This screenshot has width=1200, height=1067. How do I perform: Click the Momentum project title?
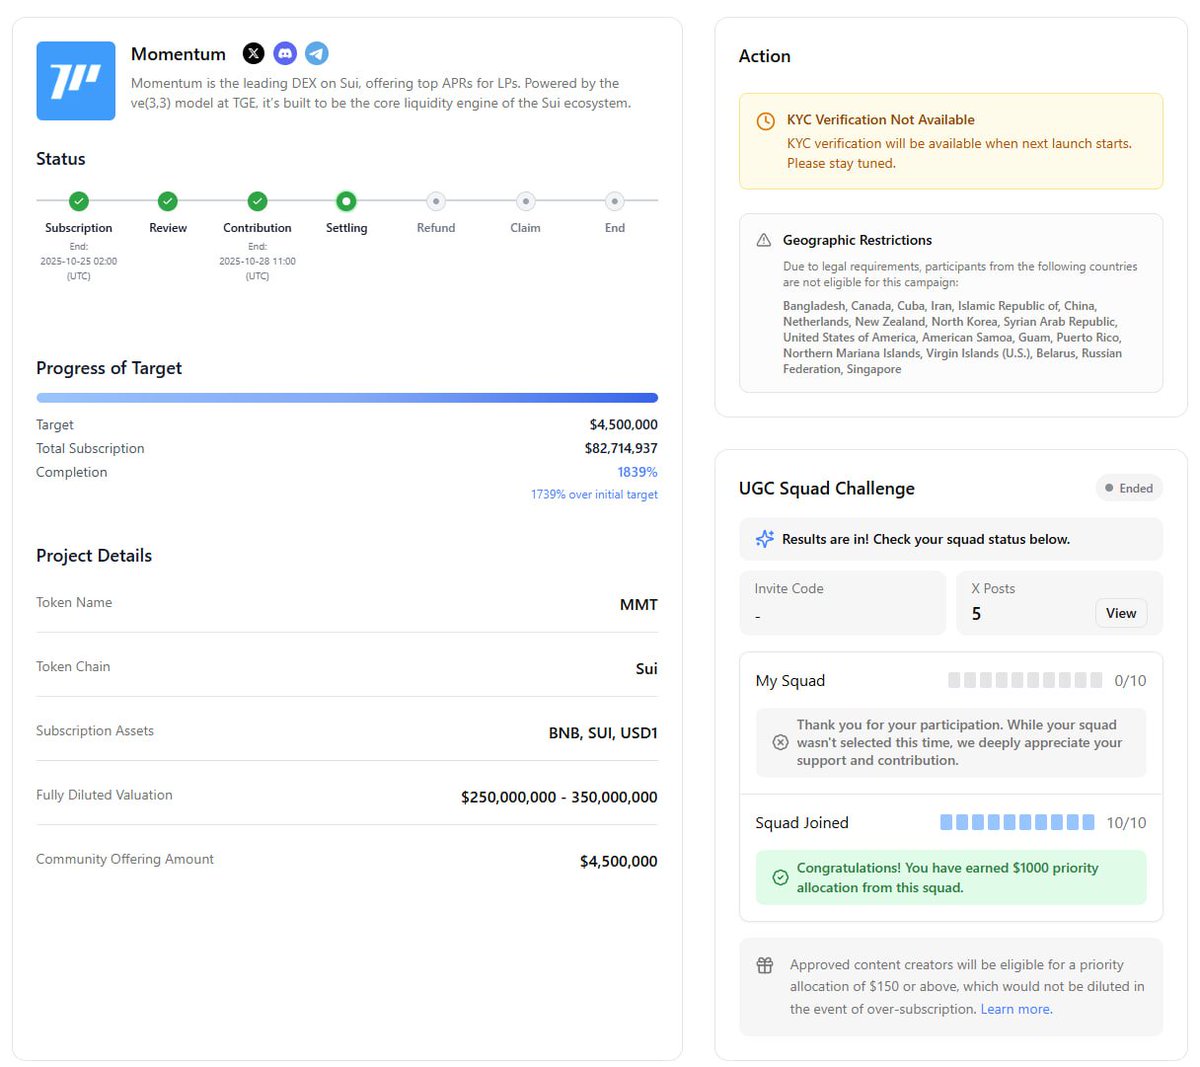(x=178, y=54)
